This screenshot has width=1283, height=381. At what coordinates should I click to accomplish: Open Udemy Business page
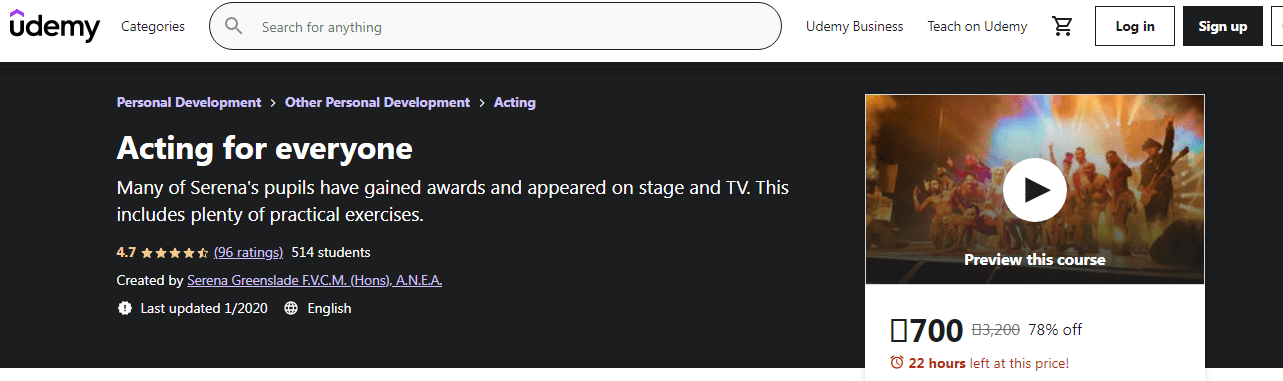point(854,27)
